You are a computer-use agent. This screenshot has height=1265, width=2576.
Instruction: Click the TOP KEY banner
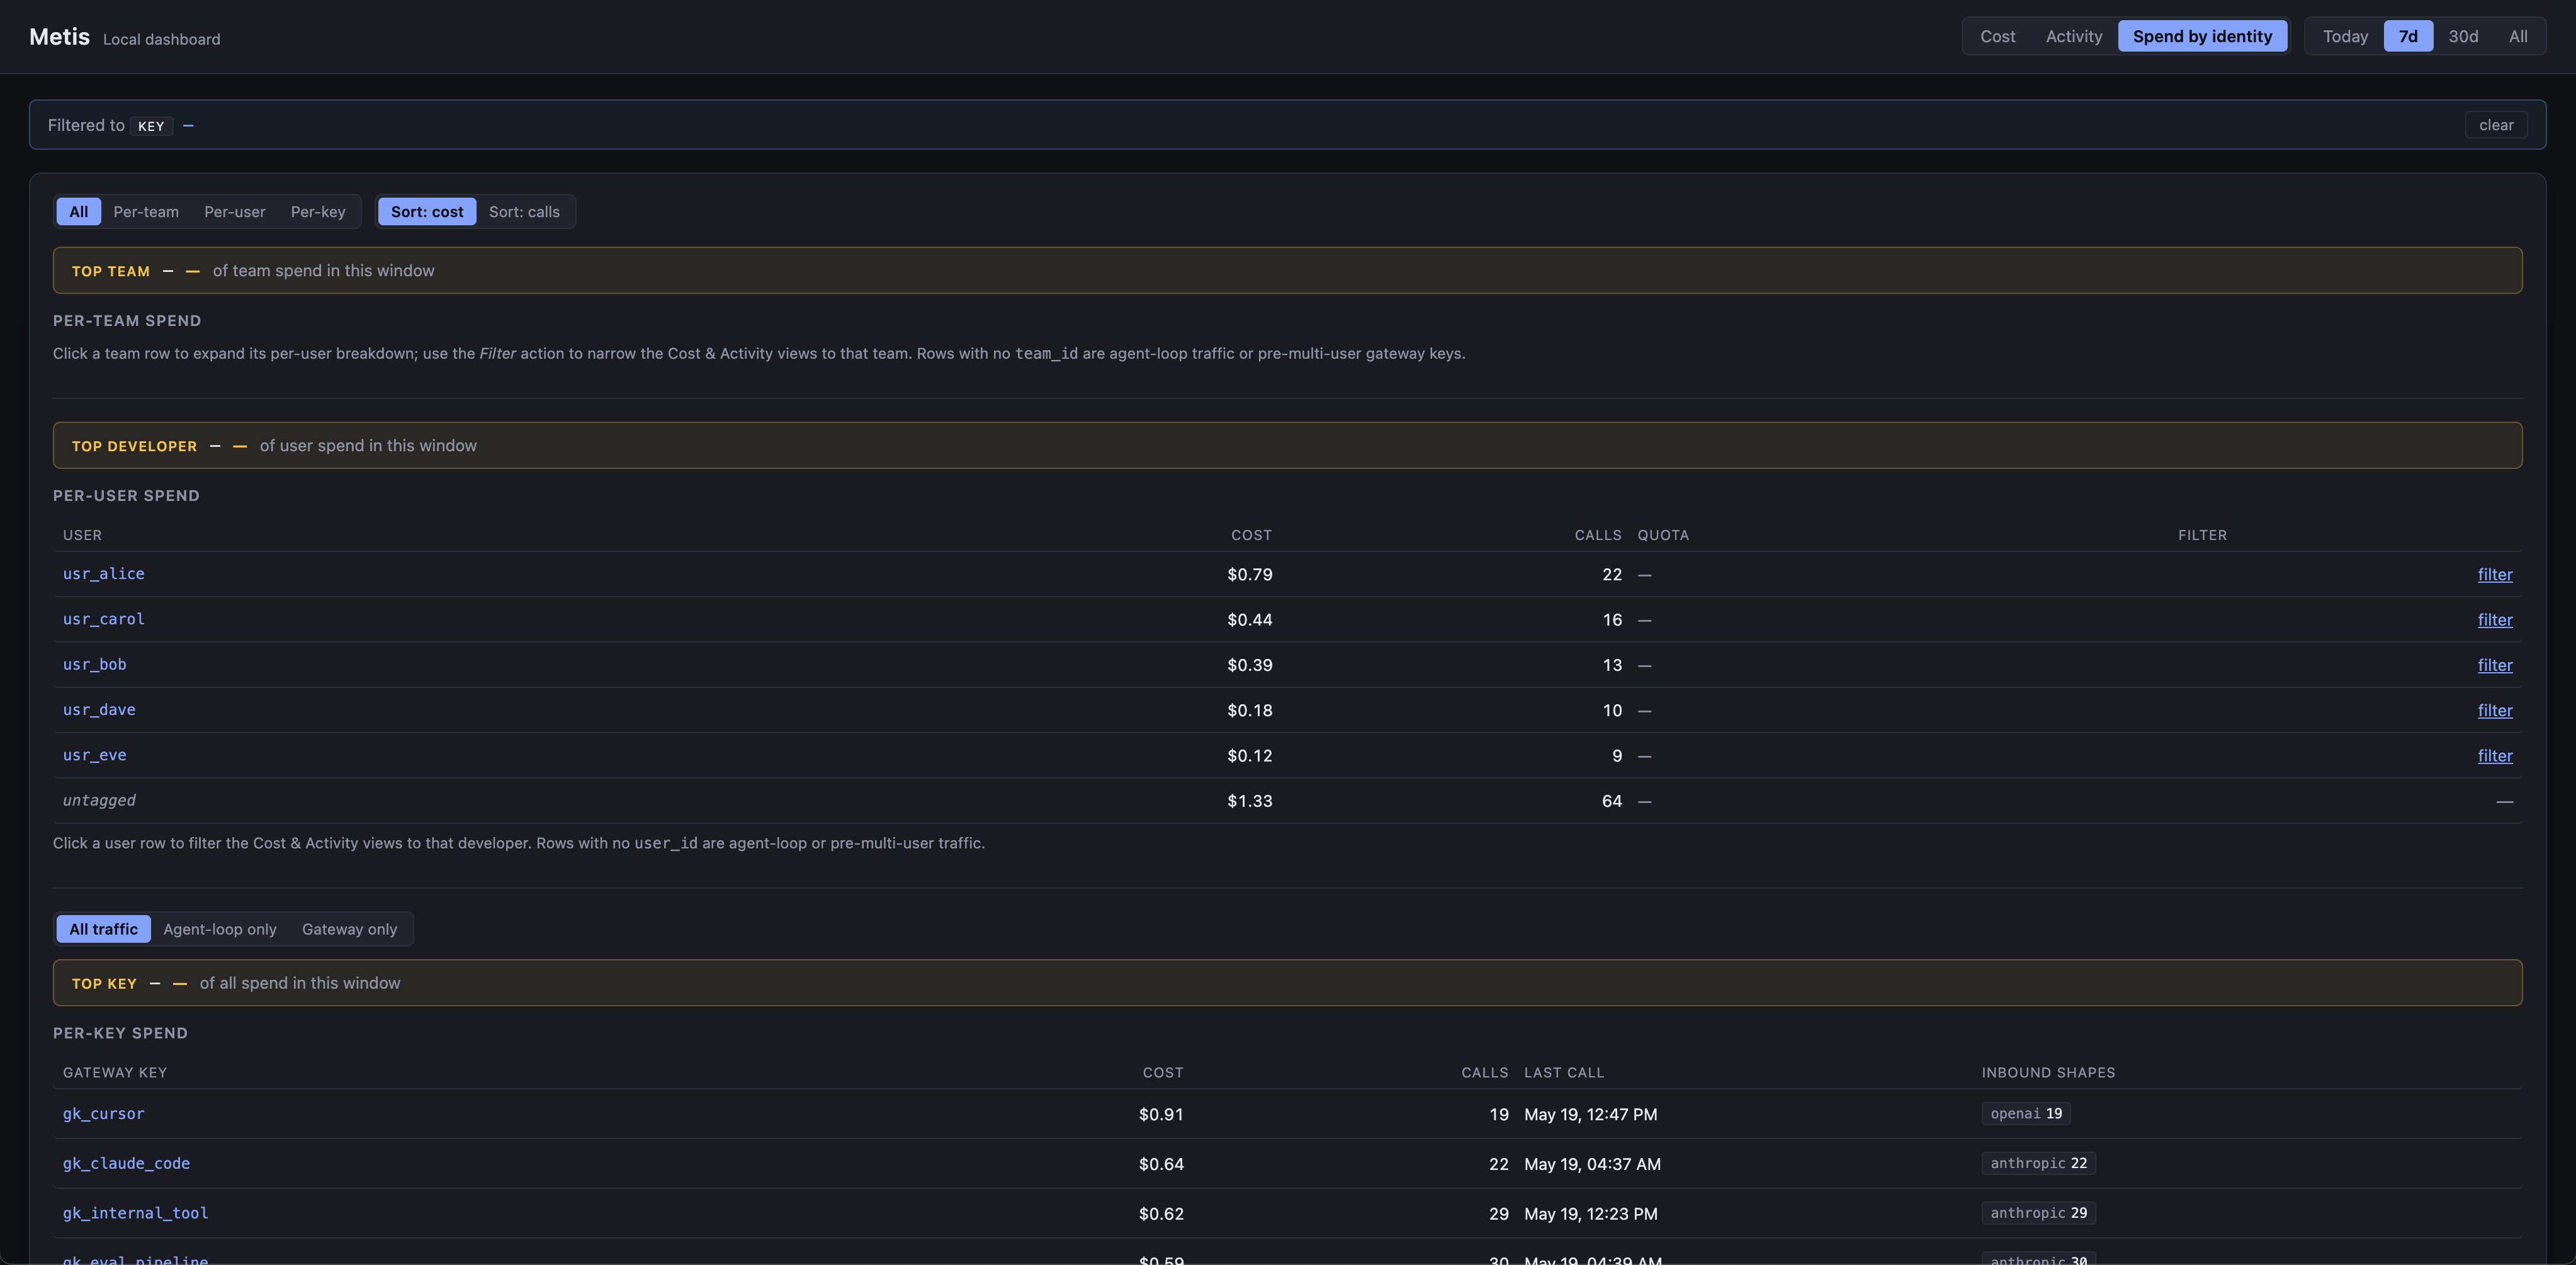point(1287,983)
